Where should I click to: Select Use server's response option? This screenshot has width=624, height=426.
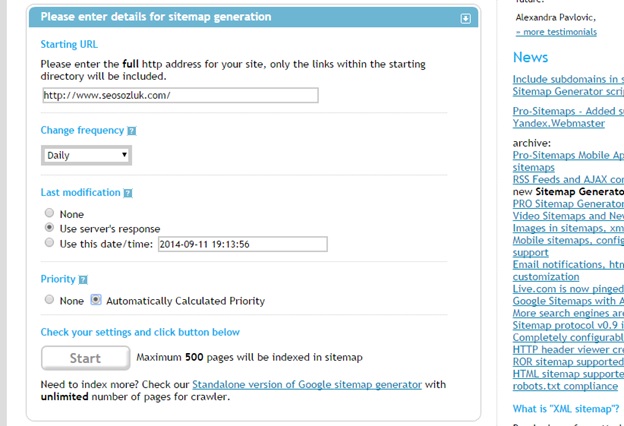pos(49,228)
